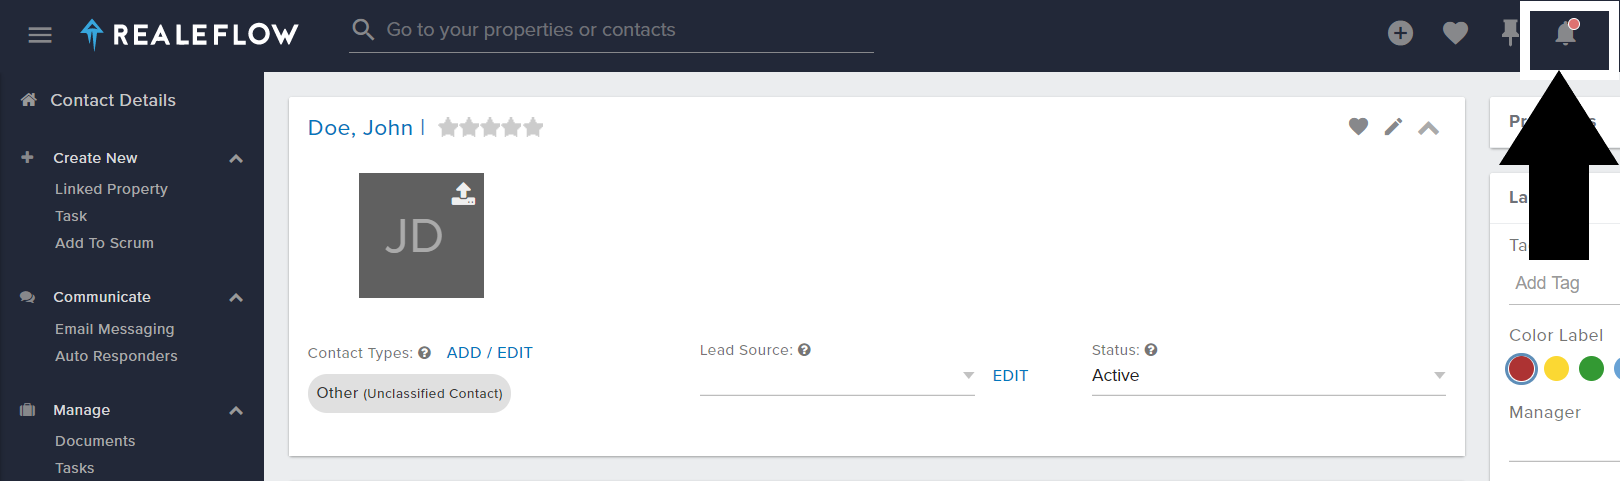Open favorites heart icon in top bar
Viewport: 1620px width, 481px height.
(x=1455, y=33)
